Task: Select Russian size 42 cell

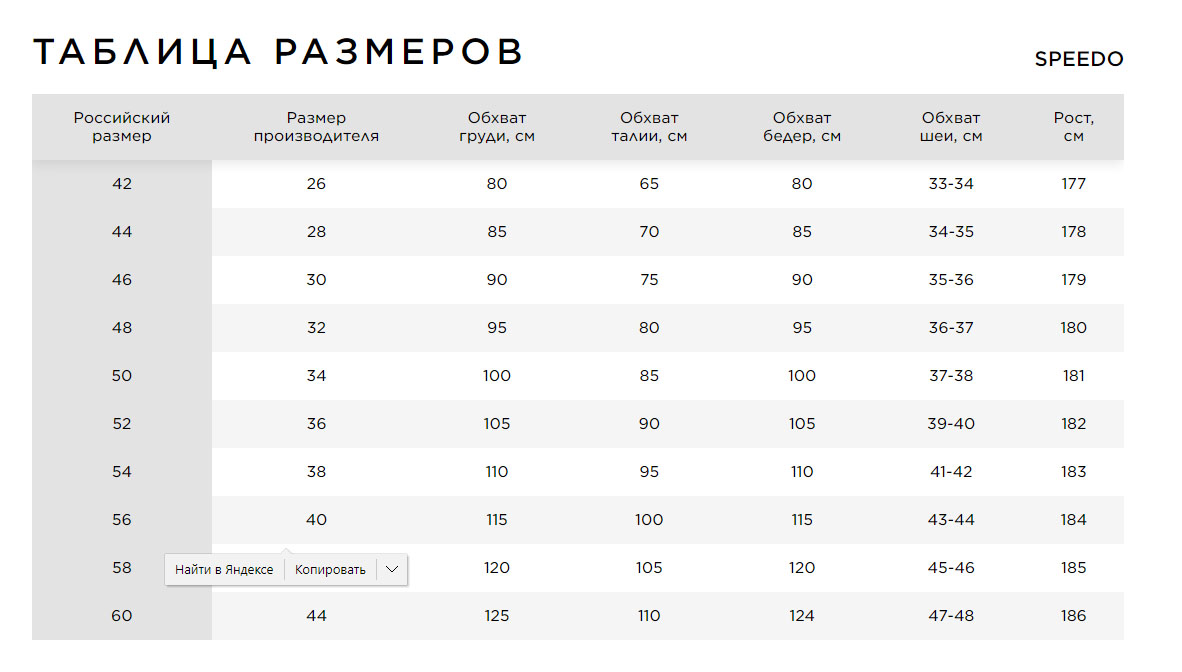Action: point(122,184)
